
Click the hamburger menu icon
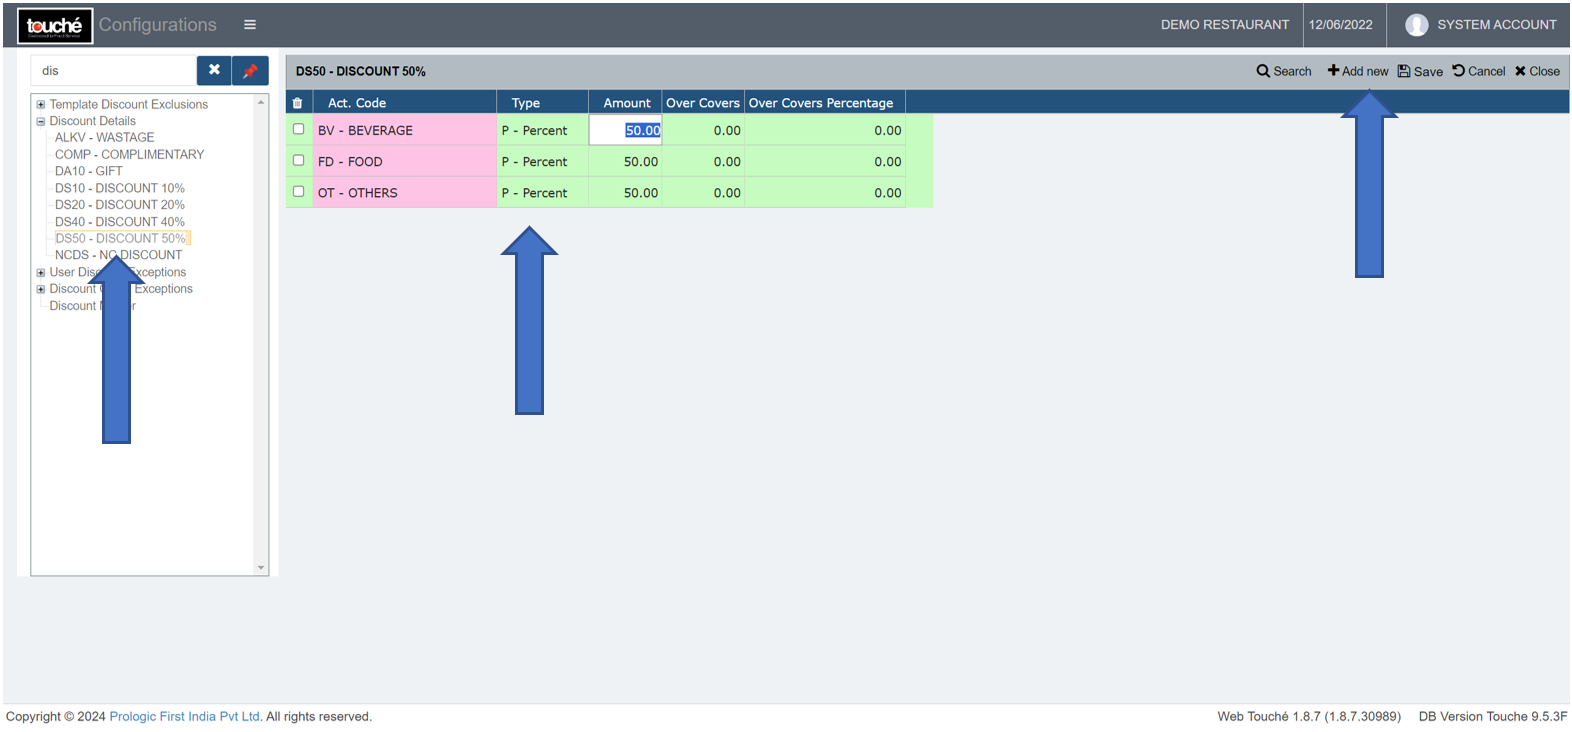click(x=250, y=25)
